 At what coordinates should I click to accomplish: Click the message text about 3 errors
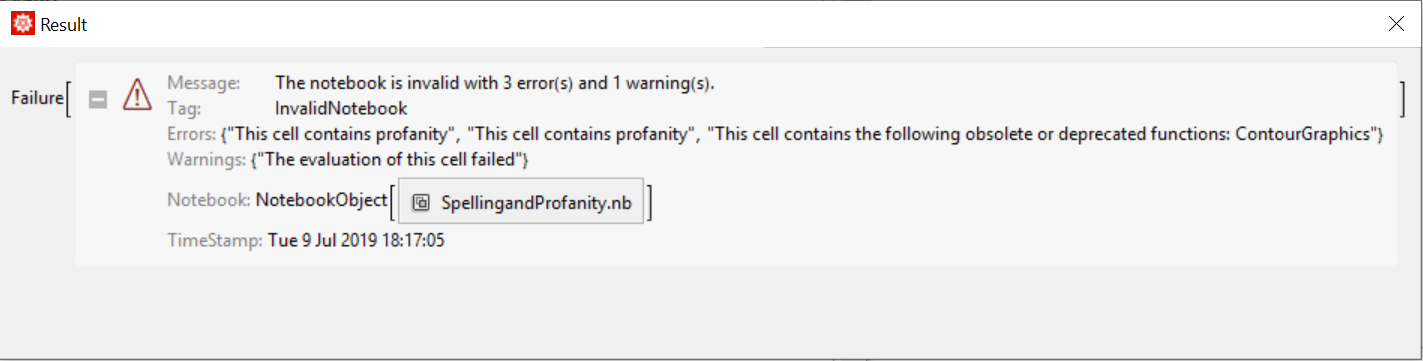tap(495, 83)
